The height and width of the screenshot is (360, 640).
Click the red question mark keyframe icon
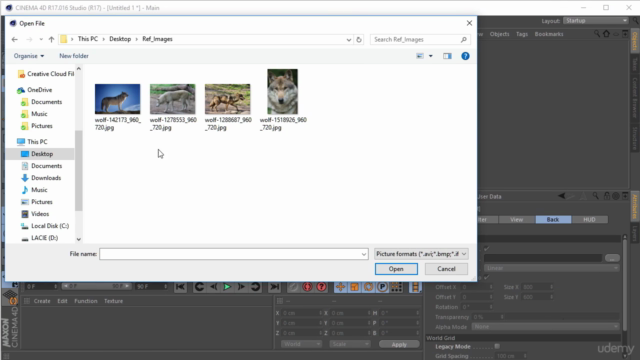322,287
